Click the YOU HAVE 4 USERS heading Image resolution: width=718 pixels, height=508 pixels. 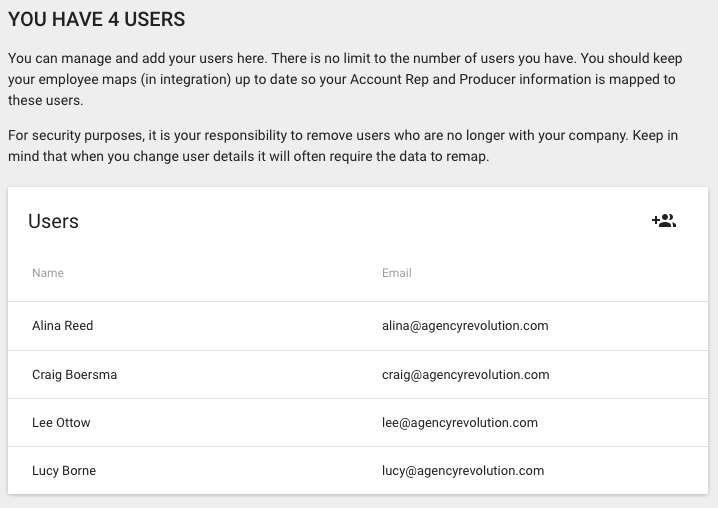[x=97, y=20]
